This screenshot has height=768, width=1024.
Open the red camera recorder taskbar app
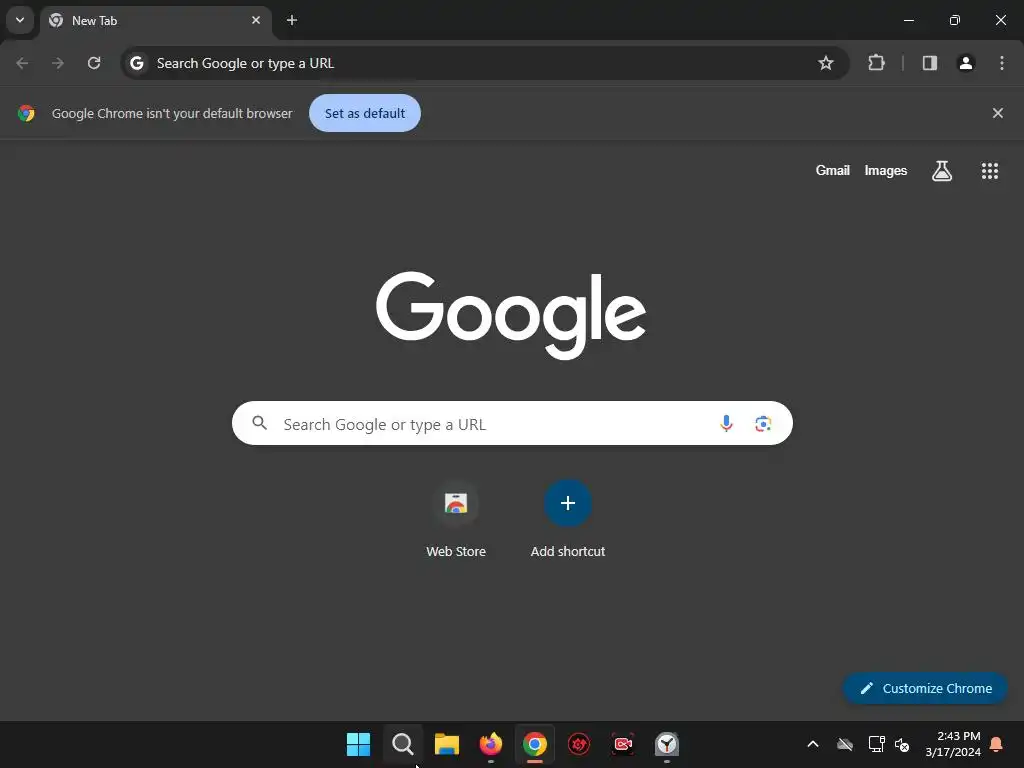tap(623, 744)
